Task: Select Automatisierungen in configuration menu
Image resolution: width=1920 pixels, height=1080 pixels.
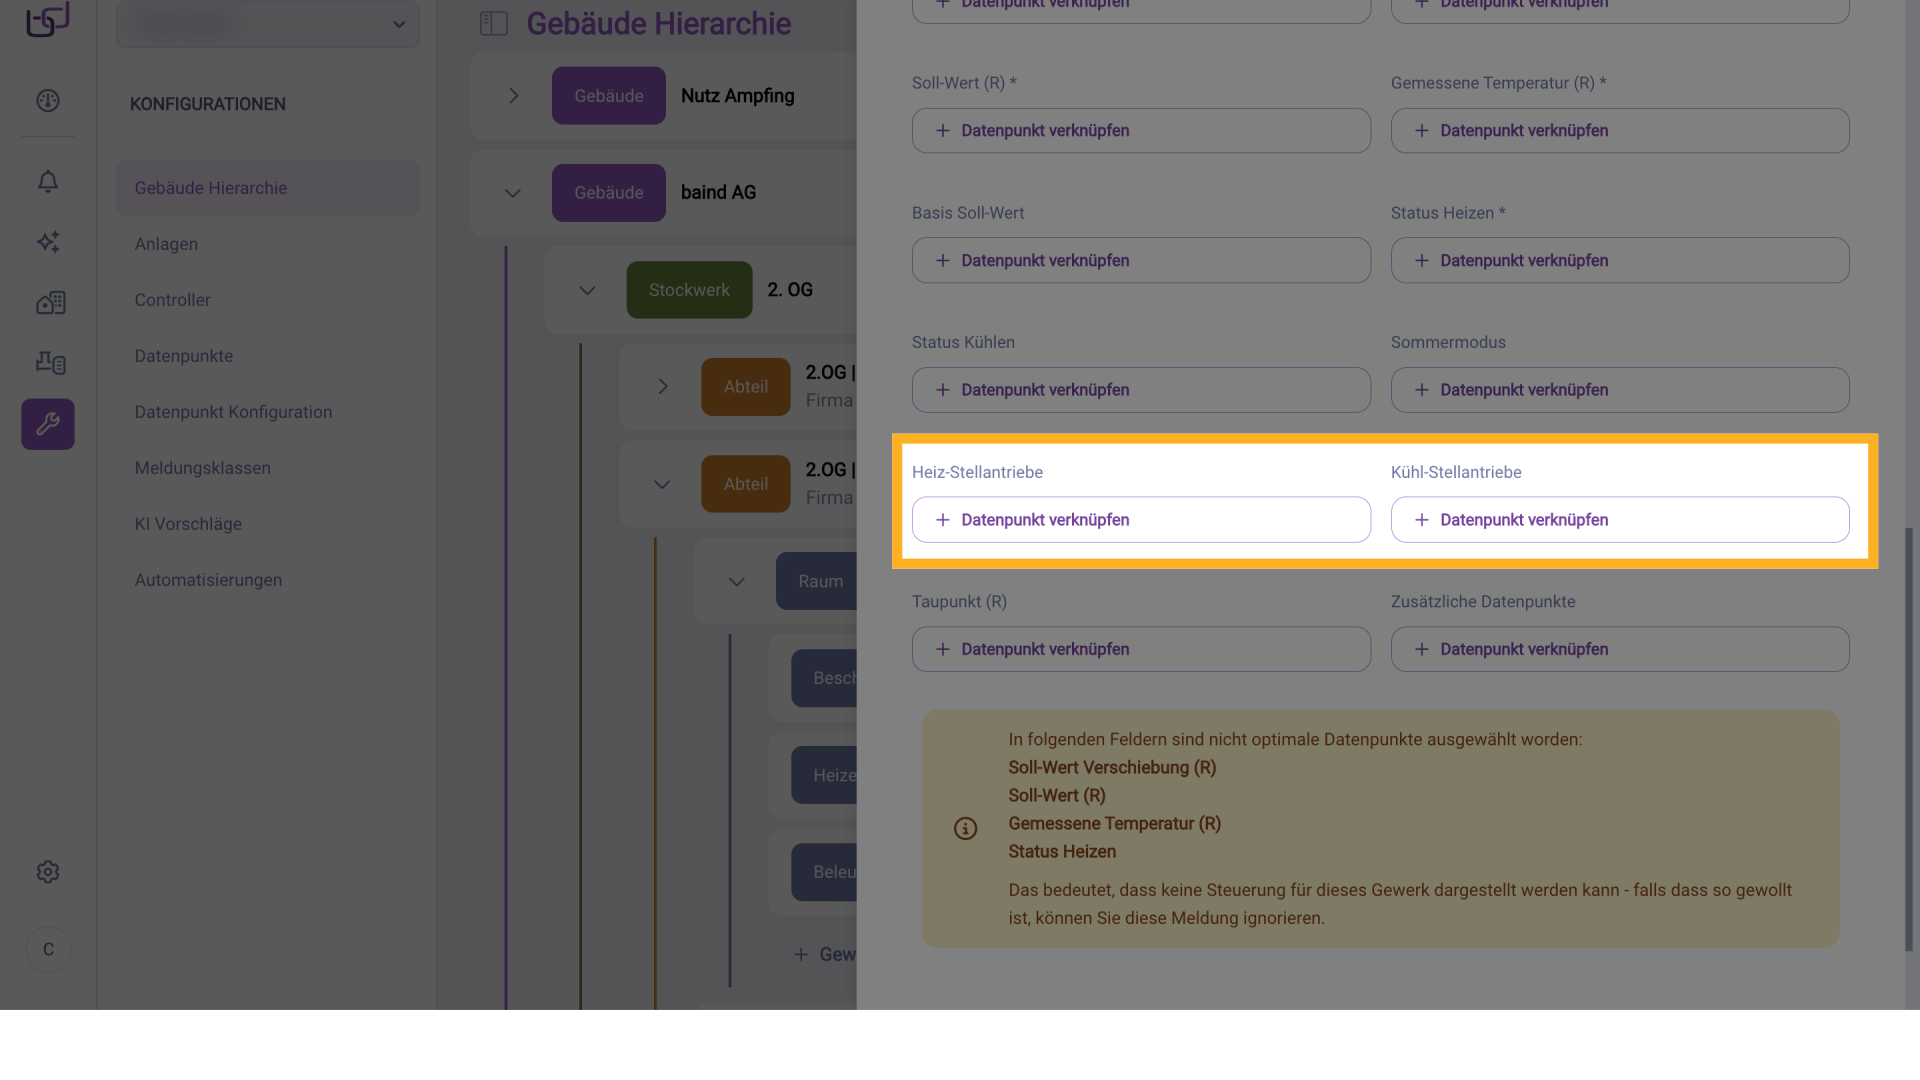Action: tap(208, 580)
